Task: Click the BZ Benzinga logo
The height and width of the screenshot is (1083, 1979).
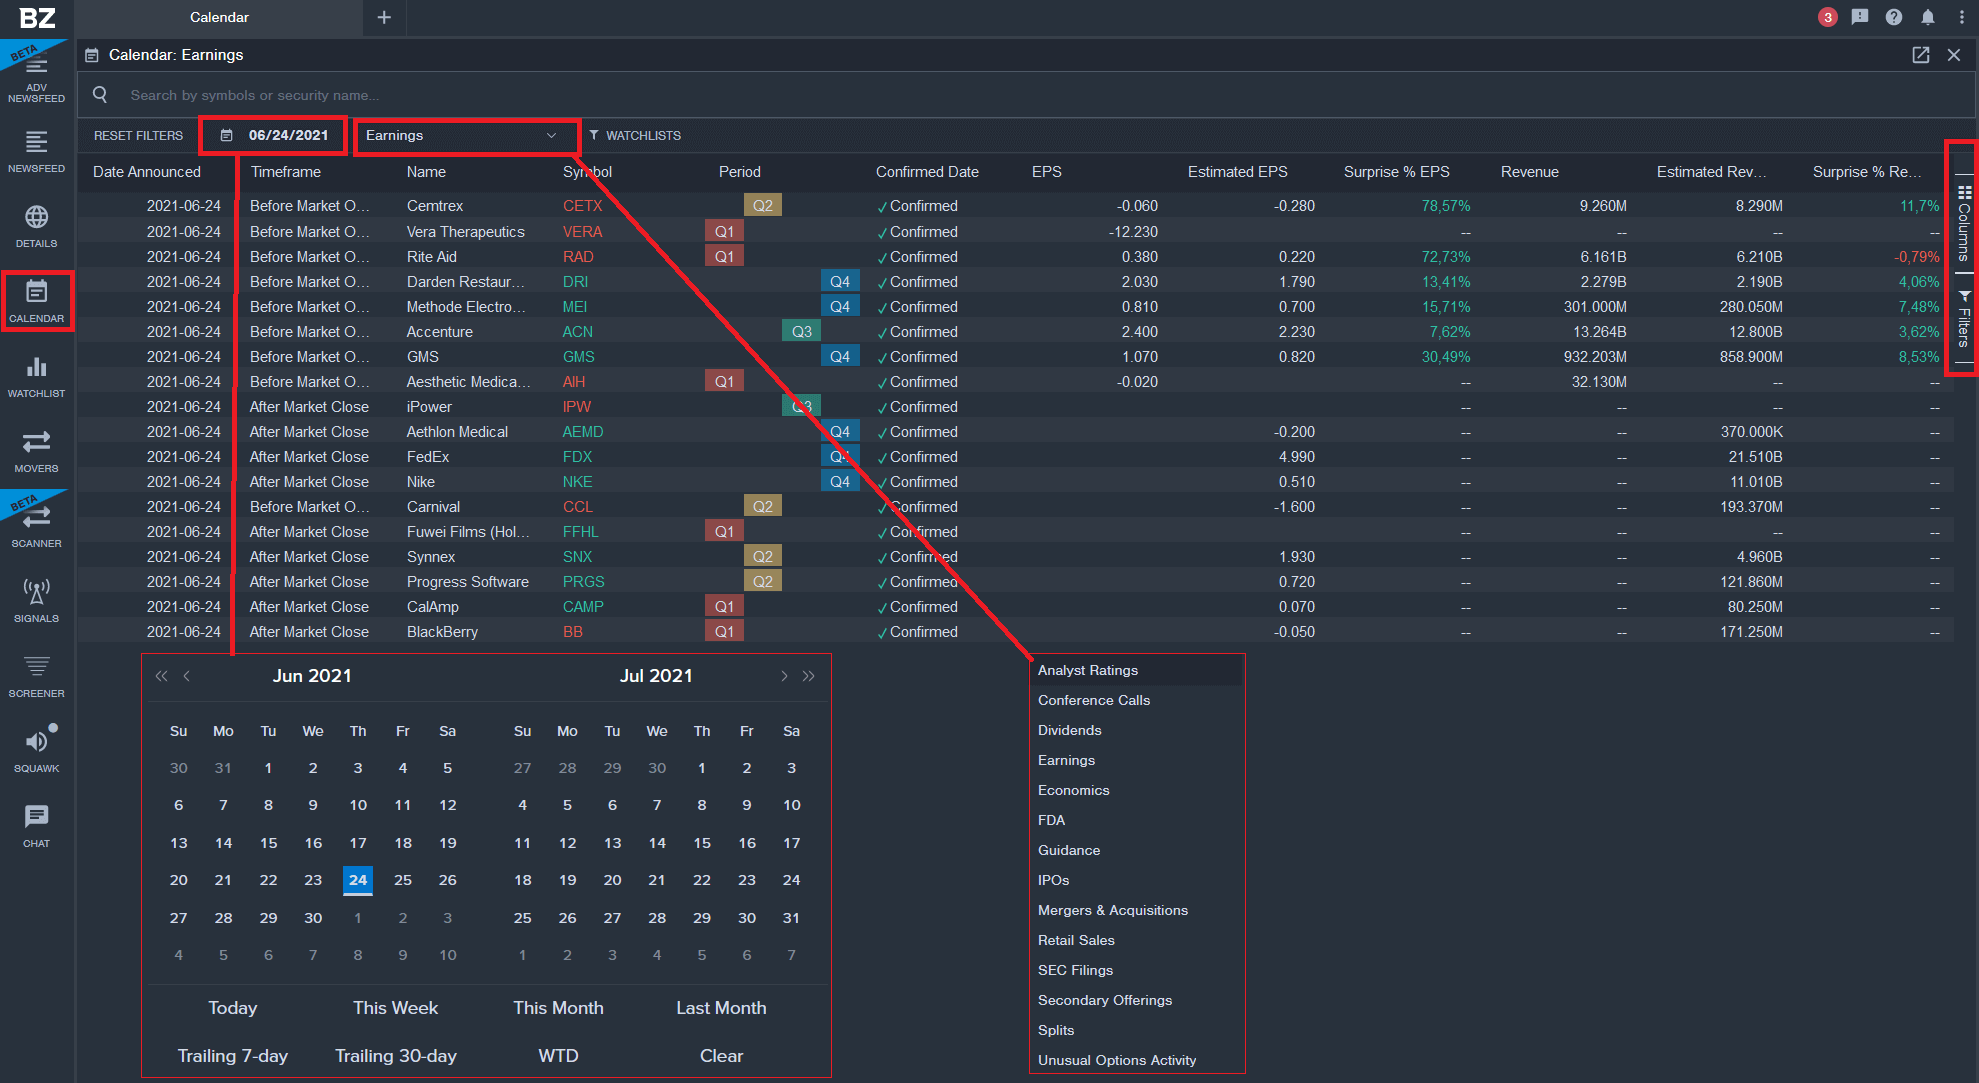Action: [36, 18]
